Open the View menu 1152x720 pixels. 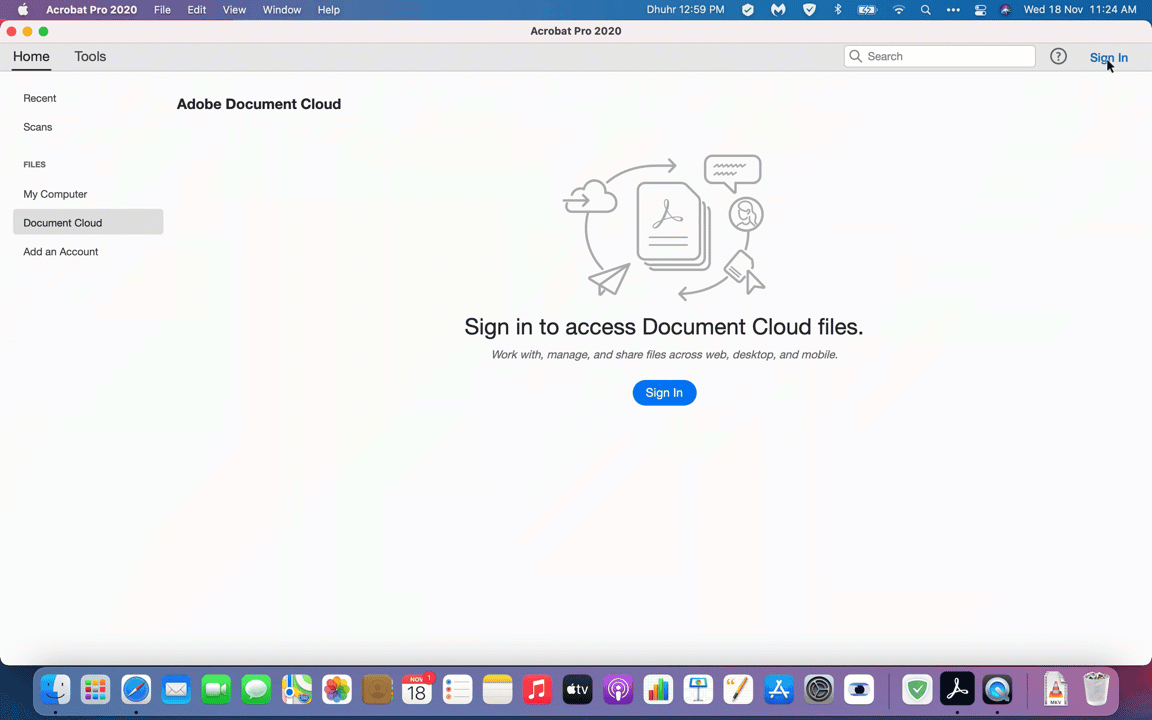234,10
